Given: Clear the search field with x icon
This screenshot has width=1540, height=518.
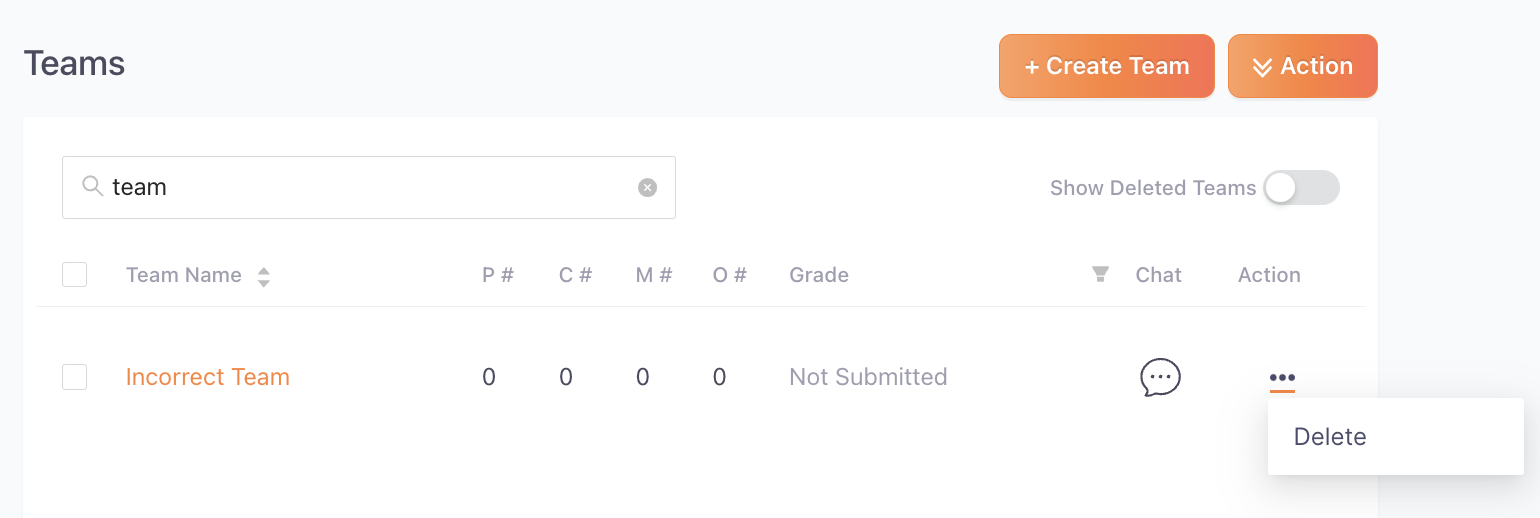Looking at the screenshot, I should [648, 187].
